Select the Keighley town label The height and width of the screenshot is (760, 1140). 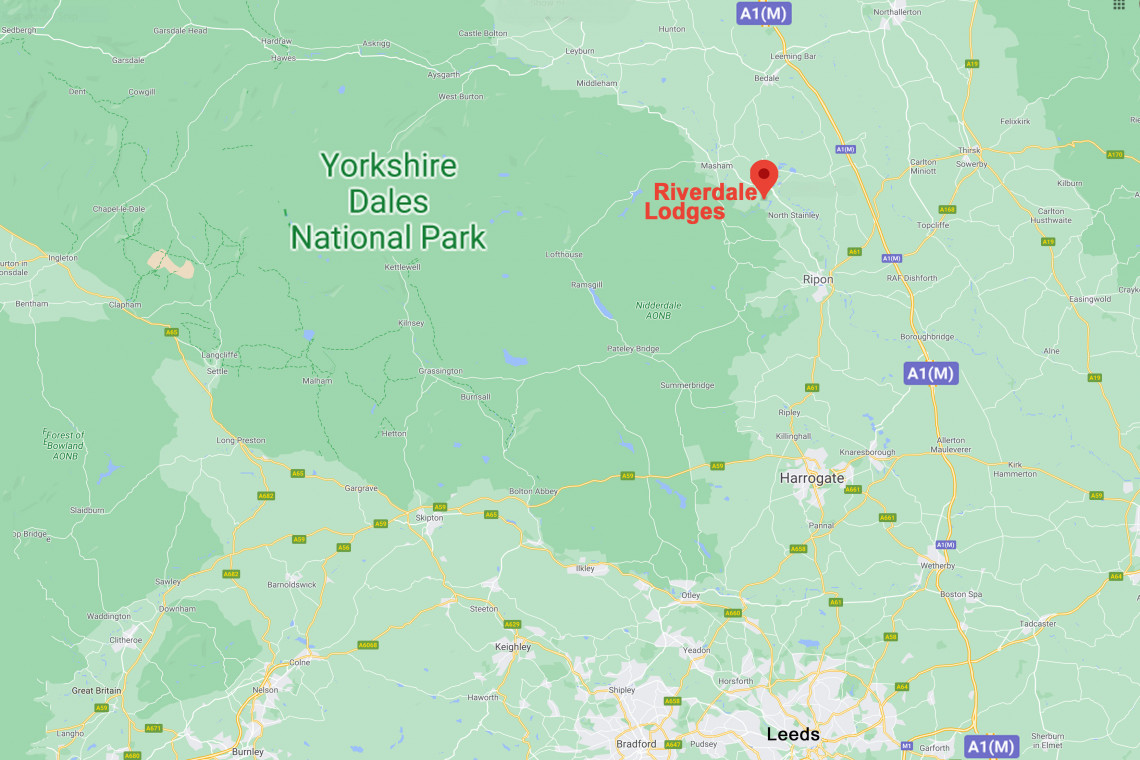pos(513,647)
